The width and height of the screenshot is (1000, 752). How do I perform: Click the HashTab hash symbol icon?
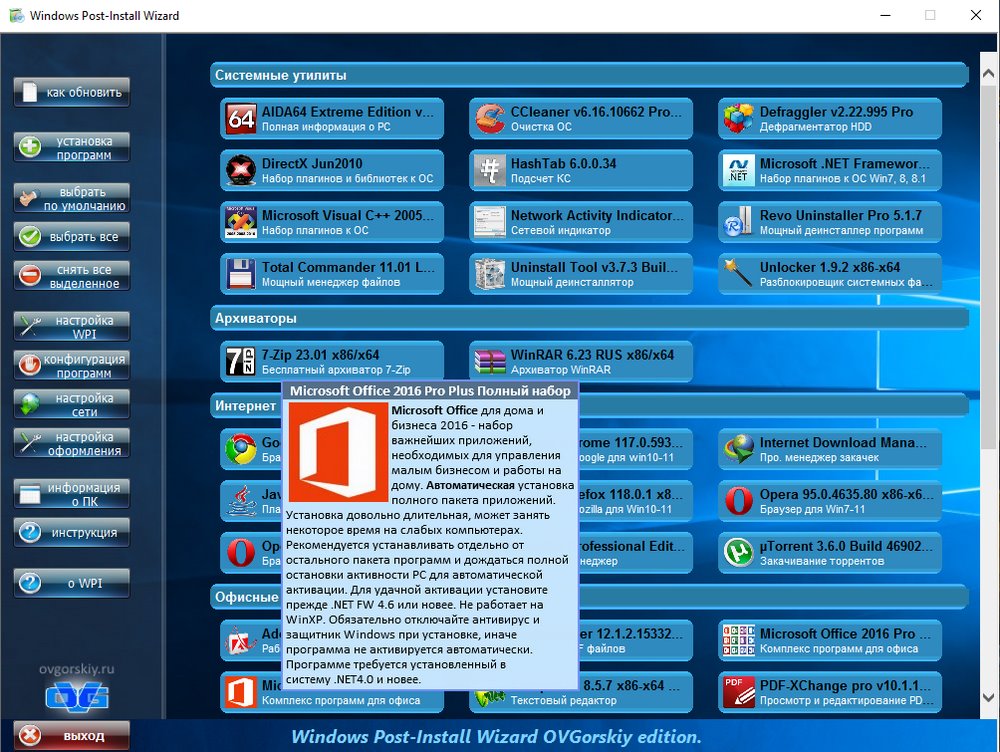(490, 171)
